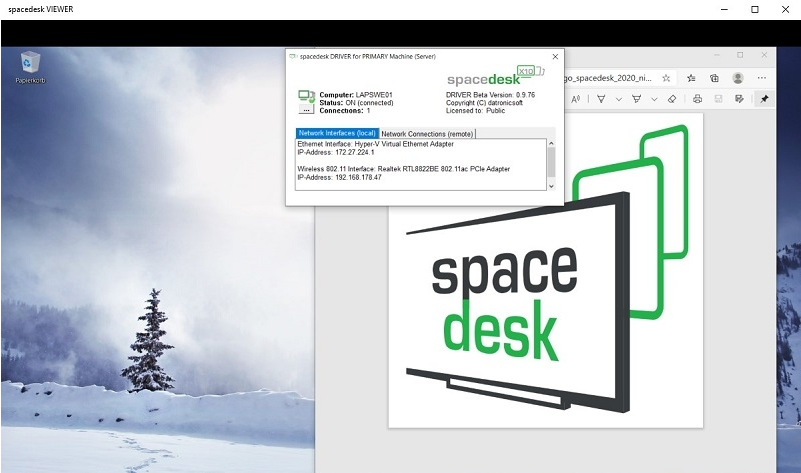Toggle the pin toolbar button

point(764,99)
